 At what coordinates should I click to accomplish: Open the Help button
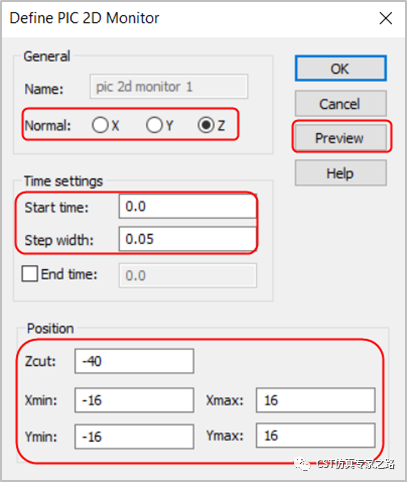341,173
